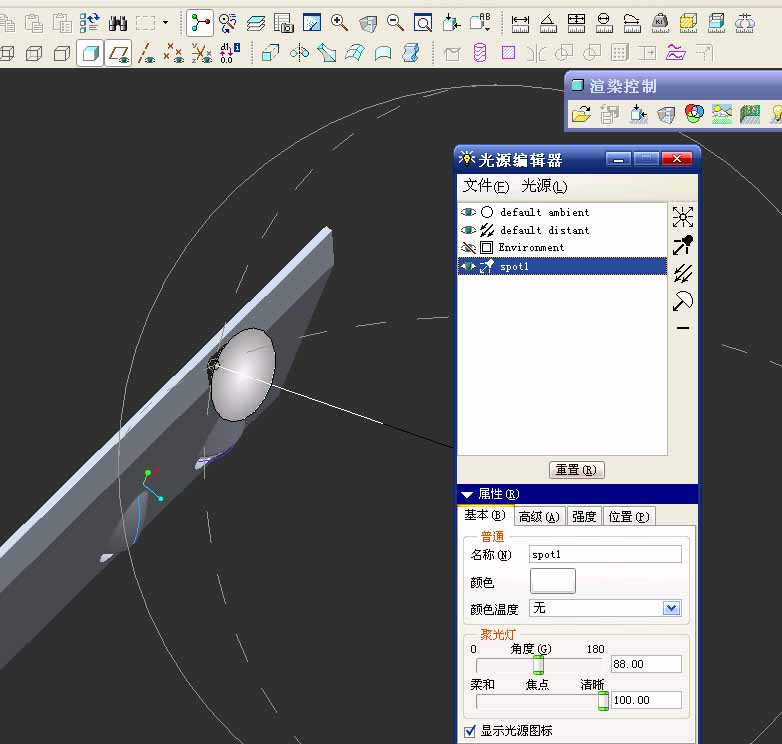Select no hidden line display mode

point(62,53)
